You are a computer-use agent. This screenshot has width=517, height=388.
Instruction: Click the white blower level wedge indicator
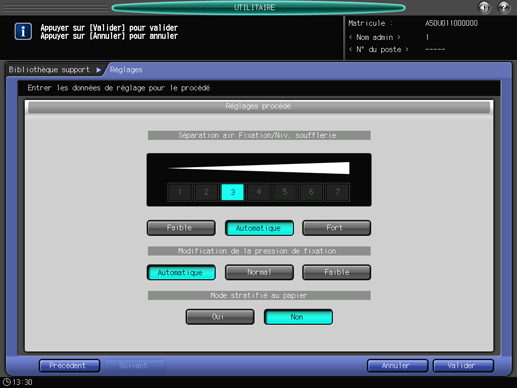coord(259,168)
